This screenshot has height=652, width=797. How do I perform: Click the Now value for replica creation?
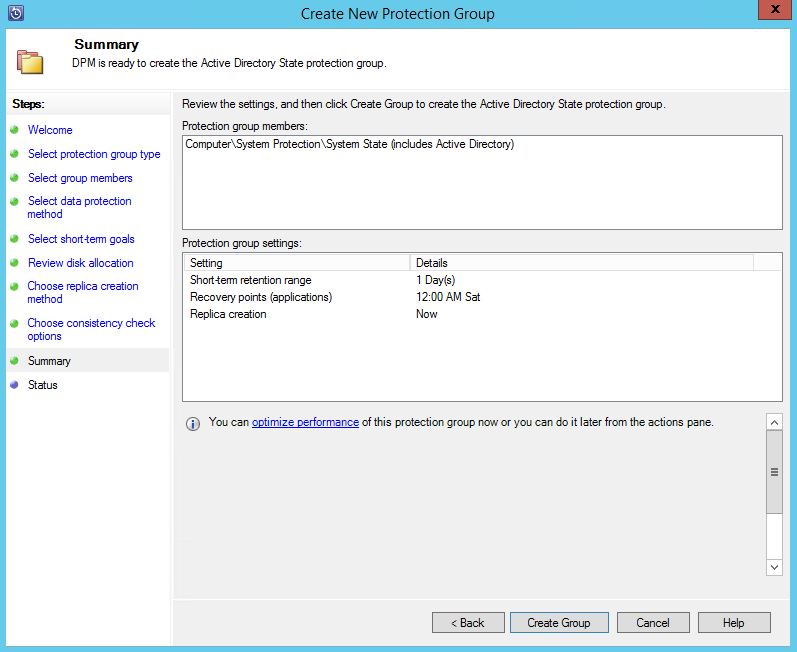426,314
